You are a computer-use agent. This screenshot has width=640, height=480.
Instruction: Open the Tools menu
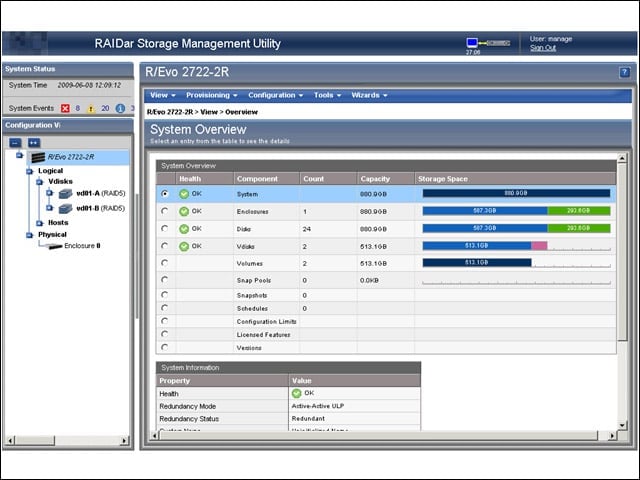click(x=327, y=95)
